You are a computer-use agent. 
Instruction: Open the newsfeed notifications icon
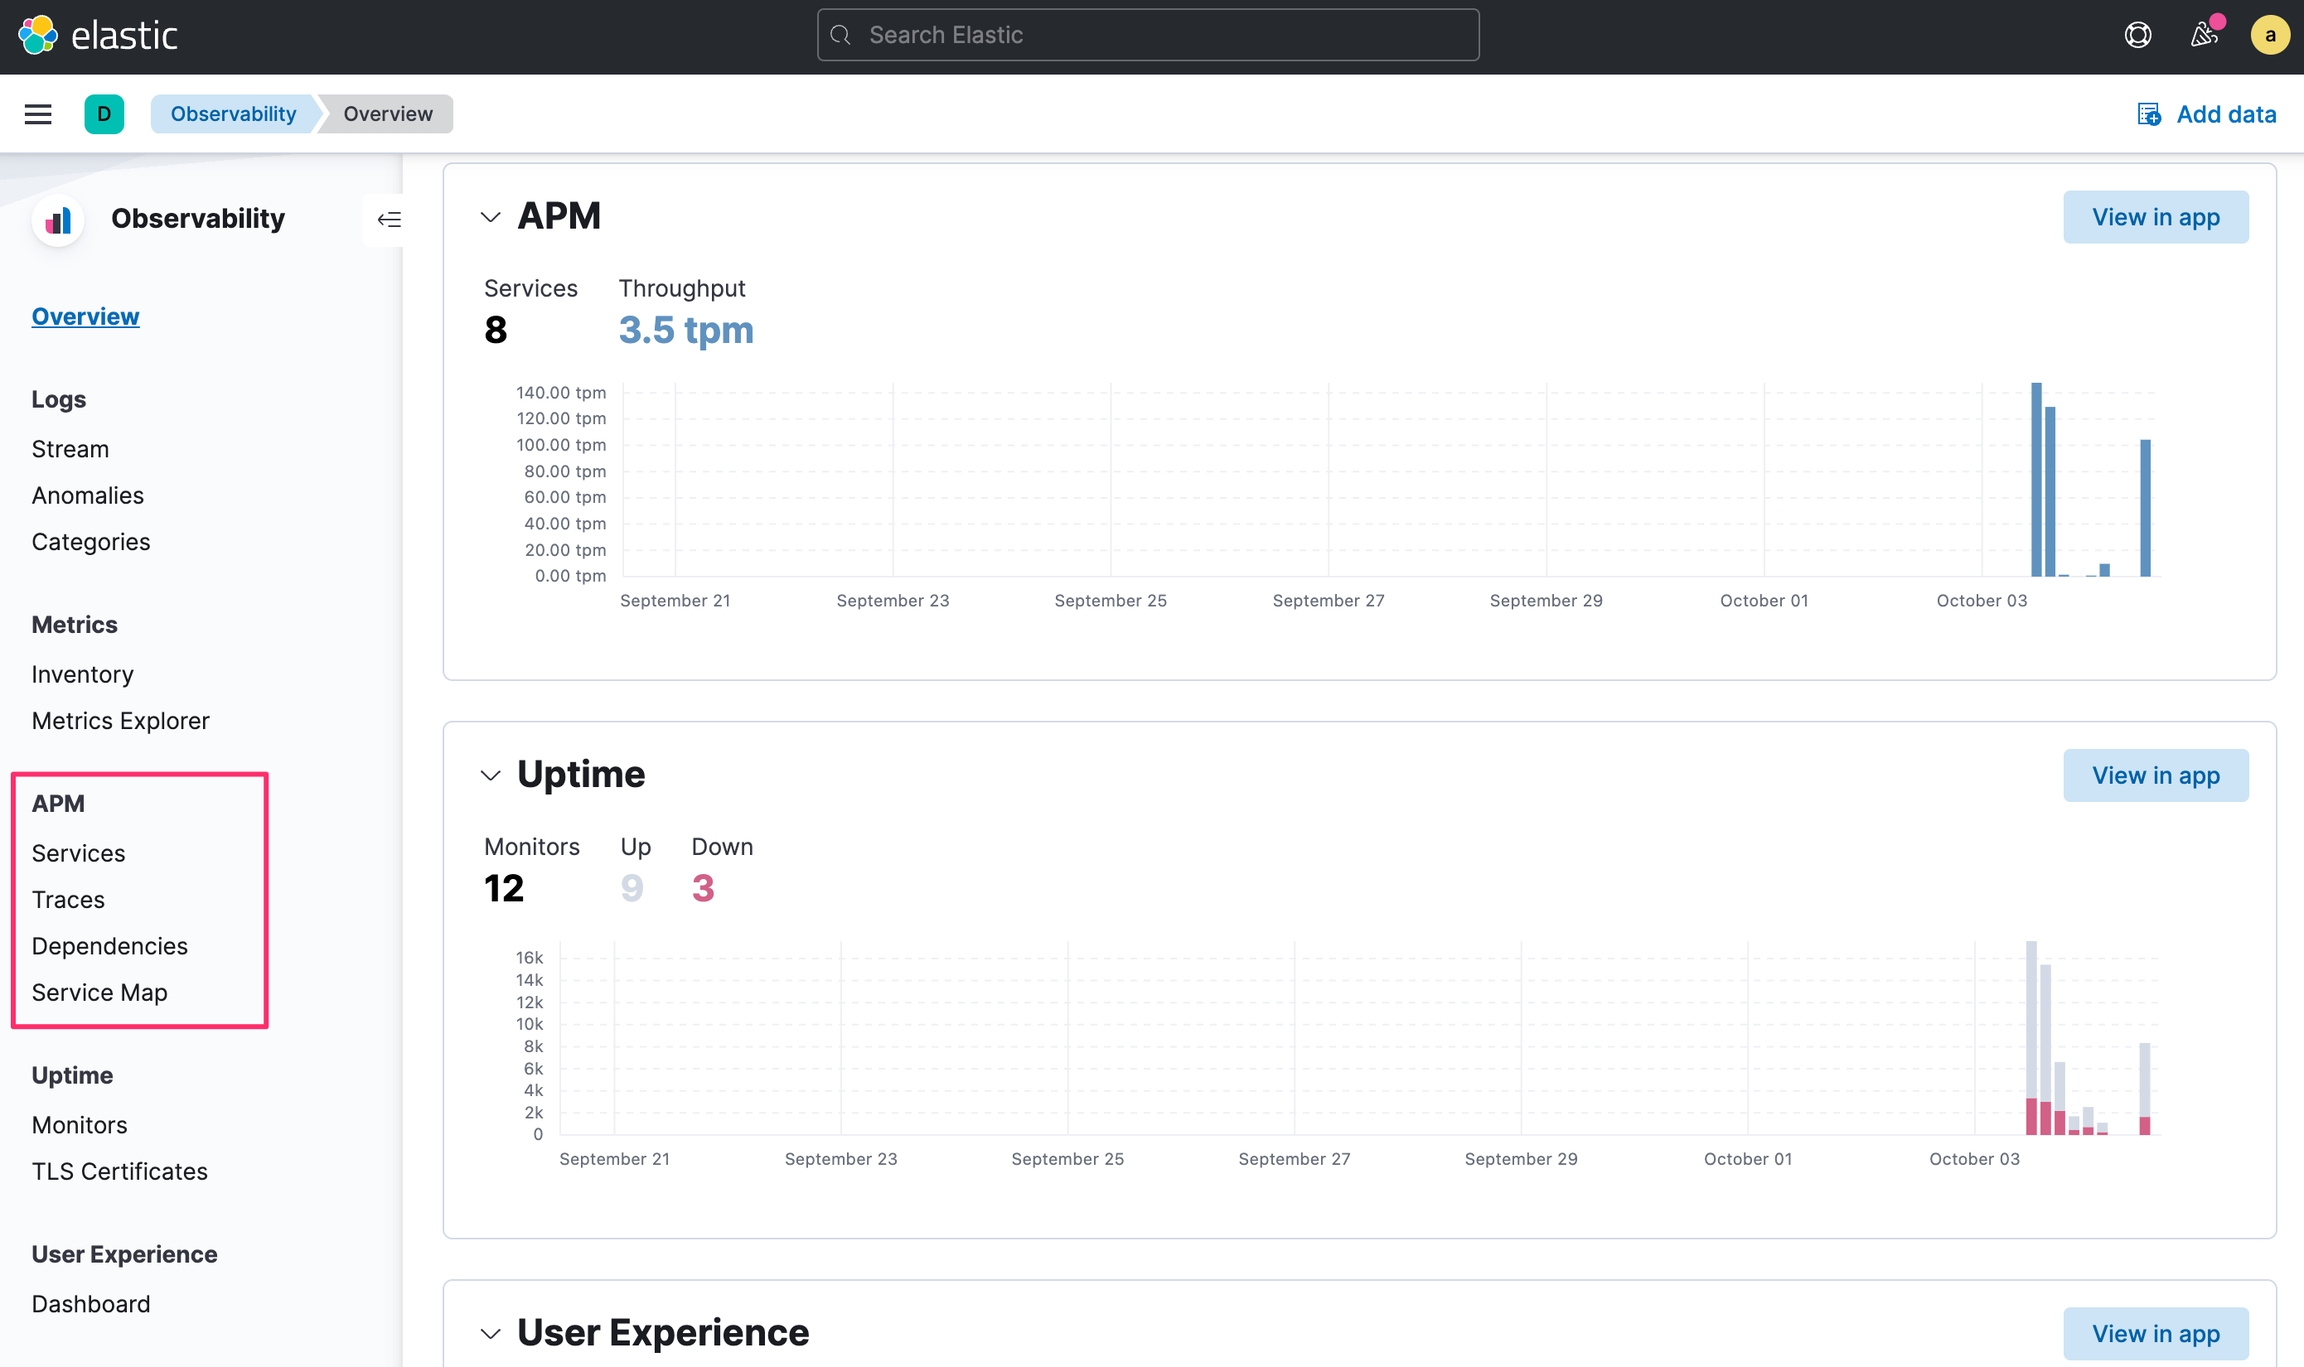coord(2203,35)
